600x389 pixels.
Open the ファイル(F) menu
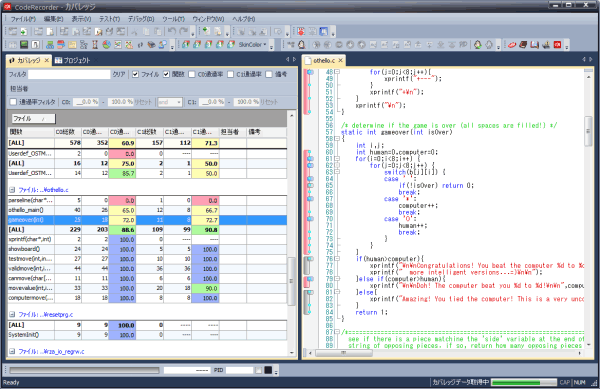tap(23, 19)
